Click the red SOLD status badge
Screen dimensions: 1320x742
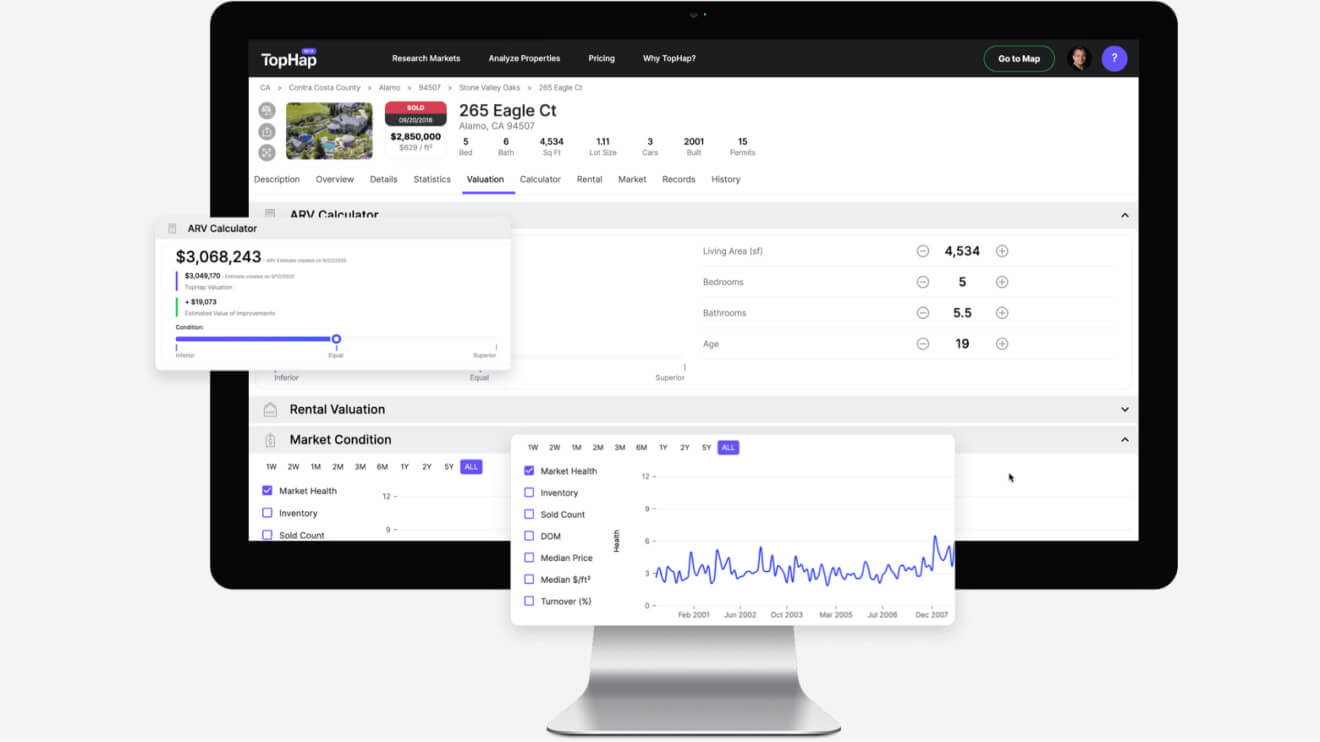(x=415, y=108)
